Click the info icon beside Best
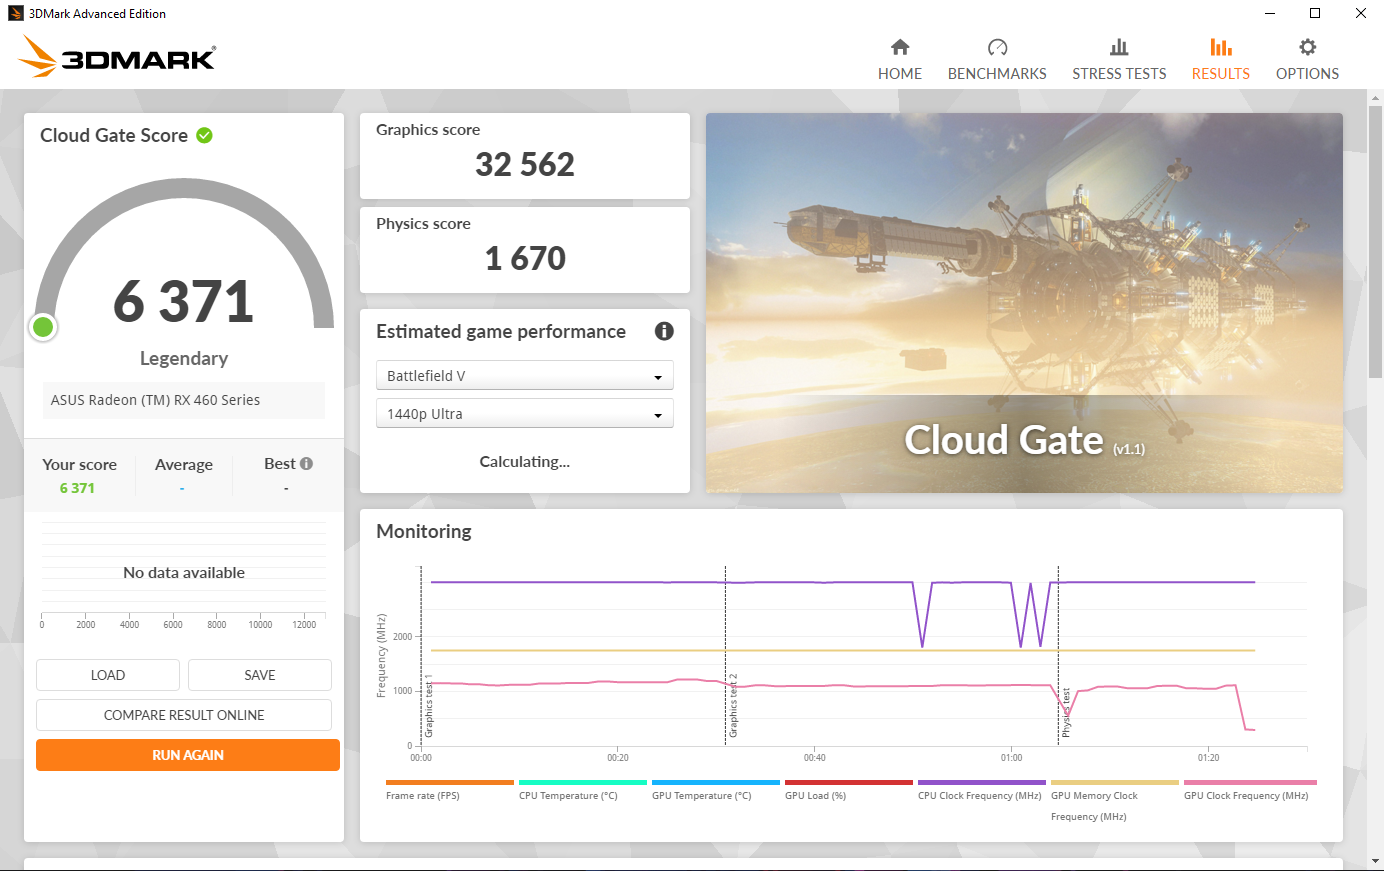Screen dimensions: 1384x871 click(307, 464)
